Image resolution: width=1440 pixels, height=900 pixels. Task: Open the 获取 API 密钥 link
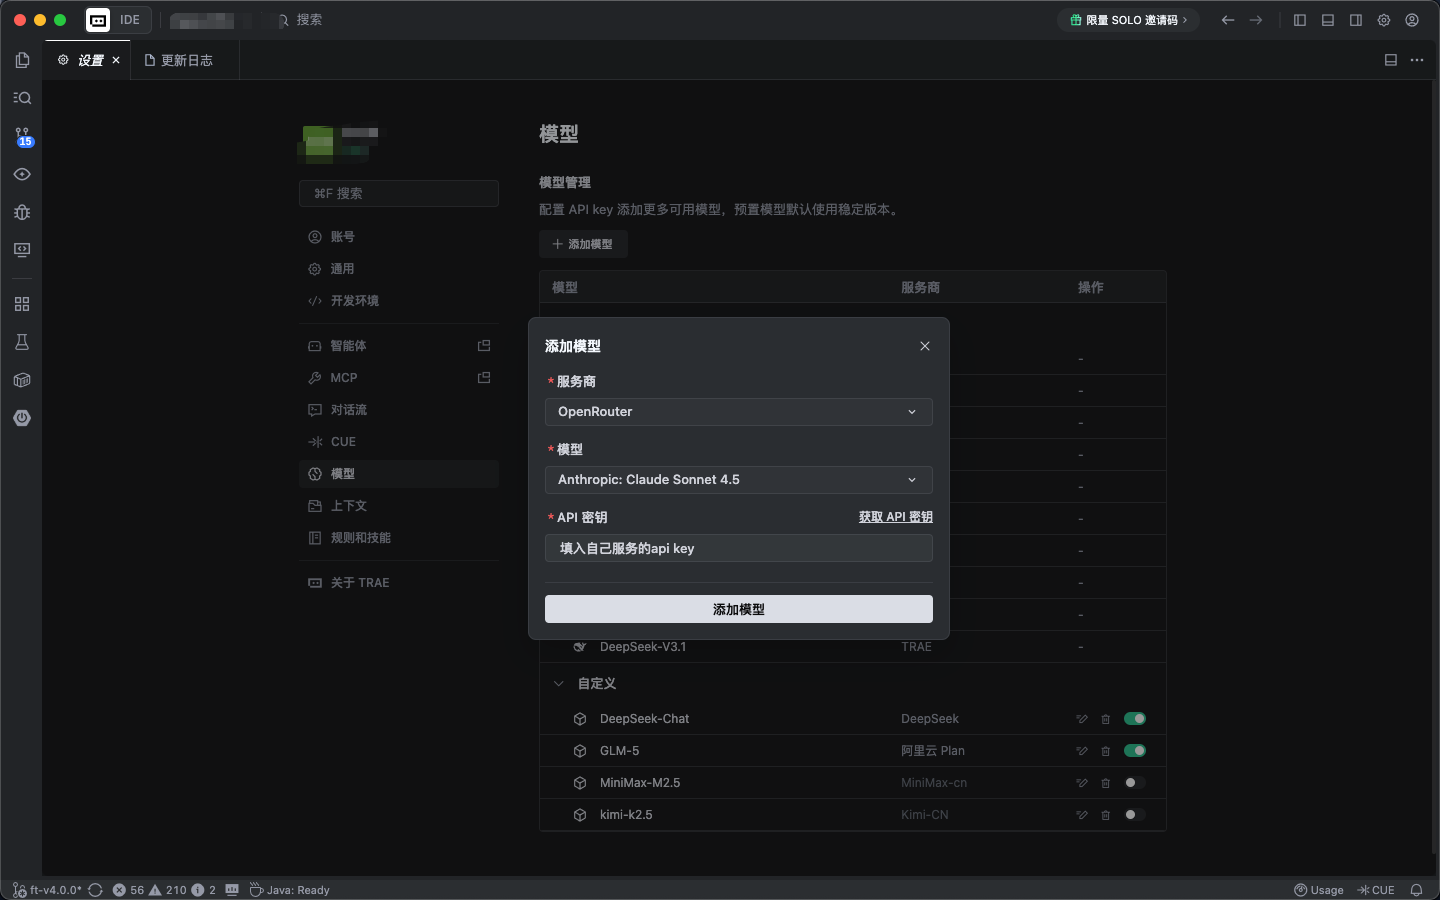(895, 517)
